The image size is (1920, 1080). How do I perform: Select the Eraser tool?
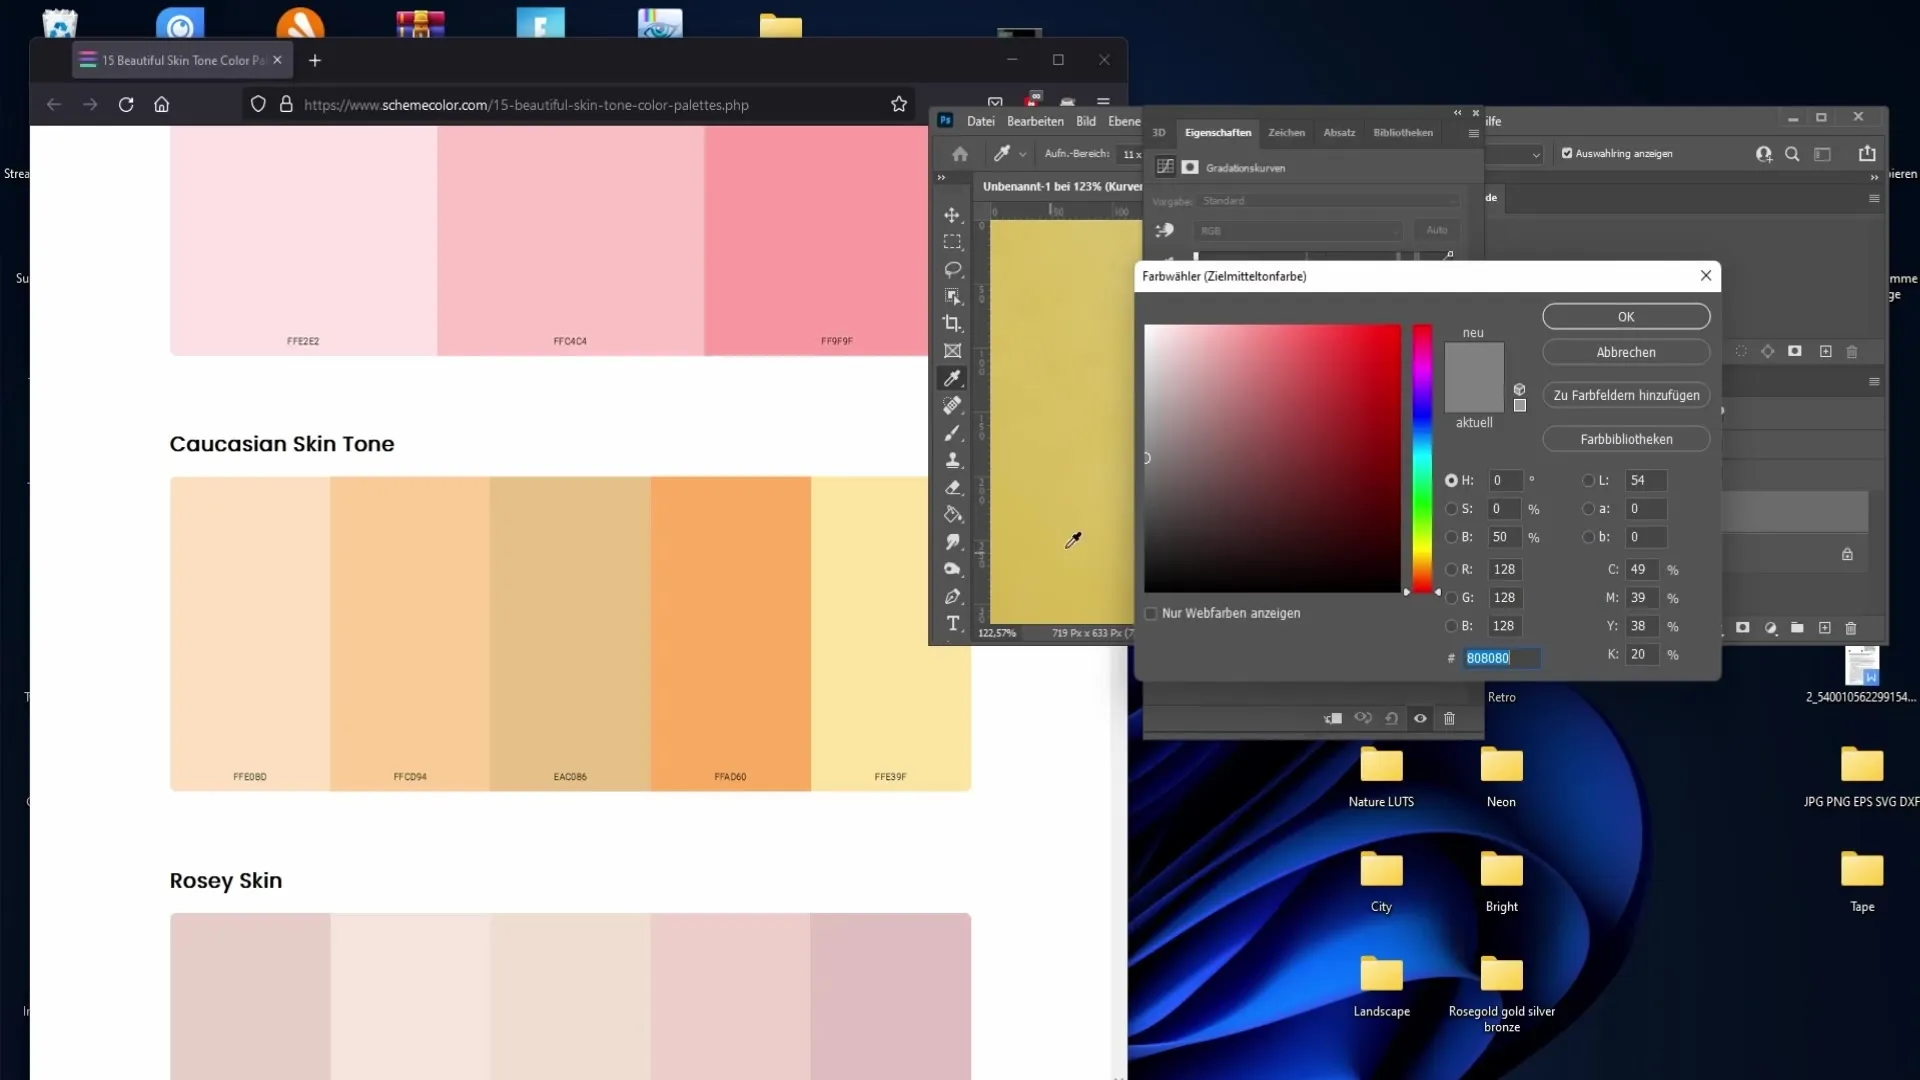pos(952,487)
